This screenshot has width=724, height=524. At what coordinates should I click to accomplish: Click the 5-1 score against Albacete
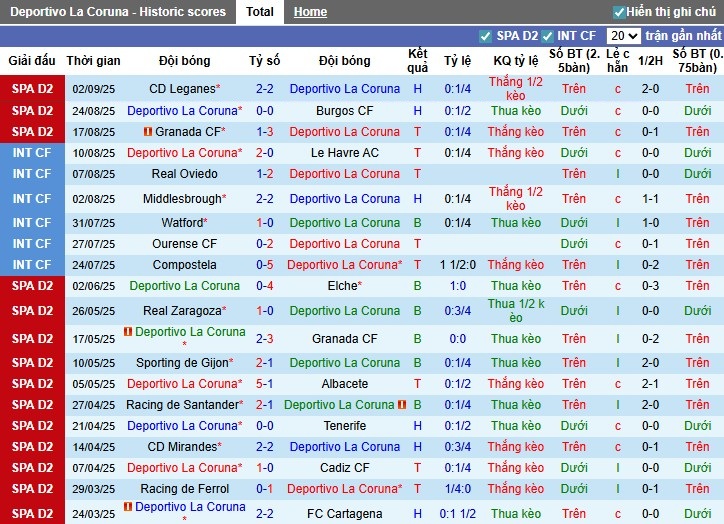click(x=264, y=384)
